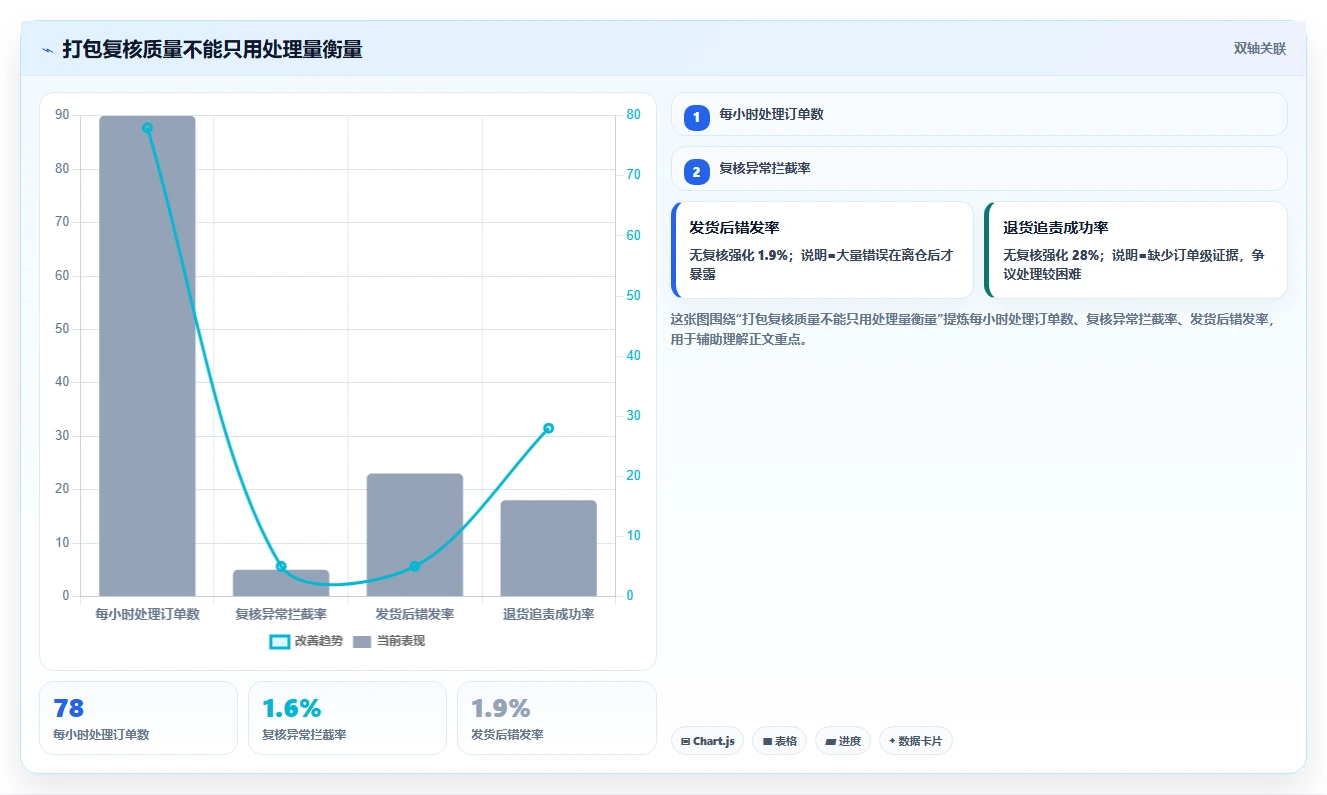Image resolution: width=1327 pixels, height=795 pixels.
Task: Click the number 1 badge icon
Action: pyautogui.click(x=697, y=118)
